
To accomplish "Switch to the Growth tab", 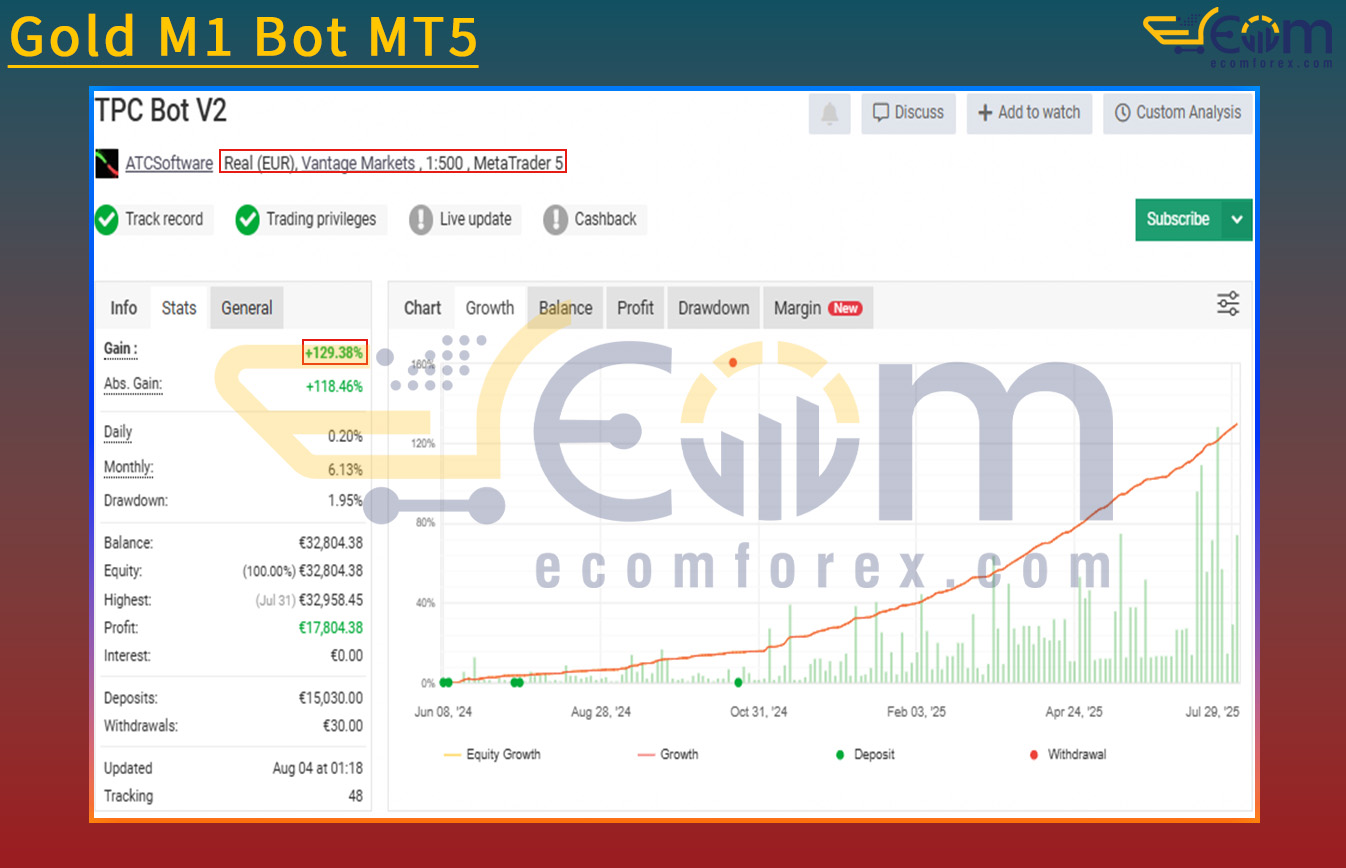I will 490,308.
